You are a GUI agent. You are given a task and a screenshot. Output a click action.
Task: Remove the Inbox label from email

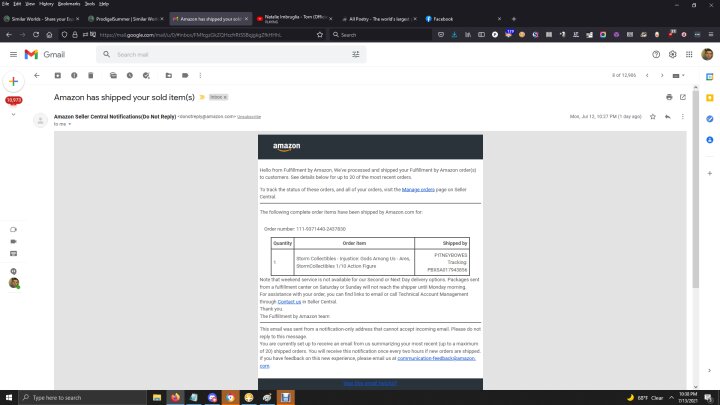225,97
